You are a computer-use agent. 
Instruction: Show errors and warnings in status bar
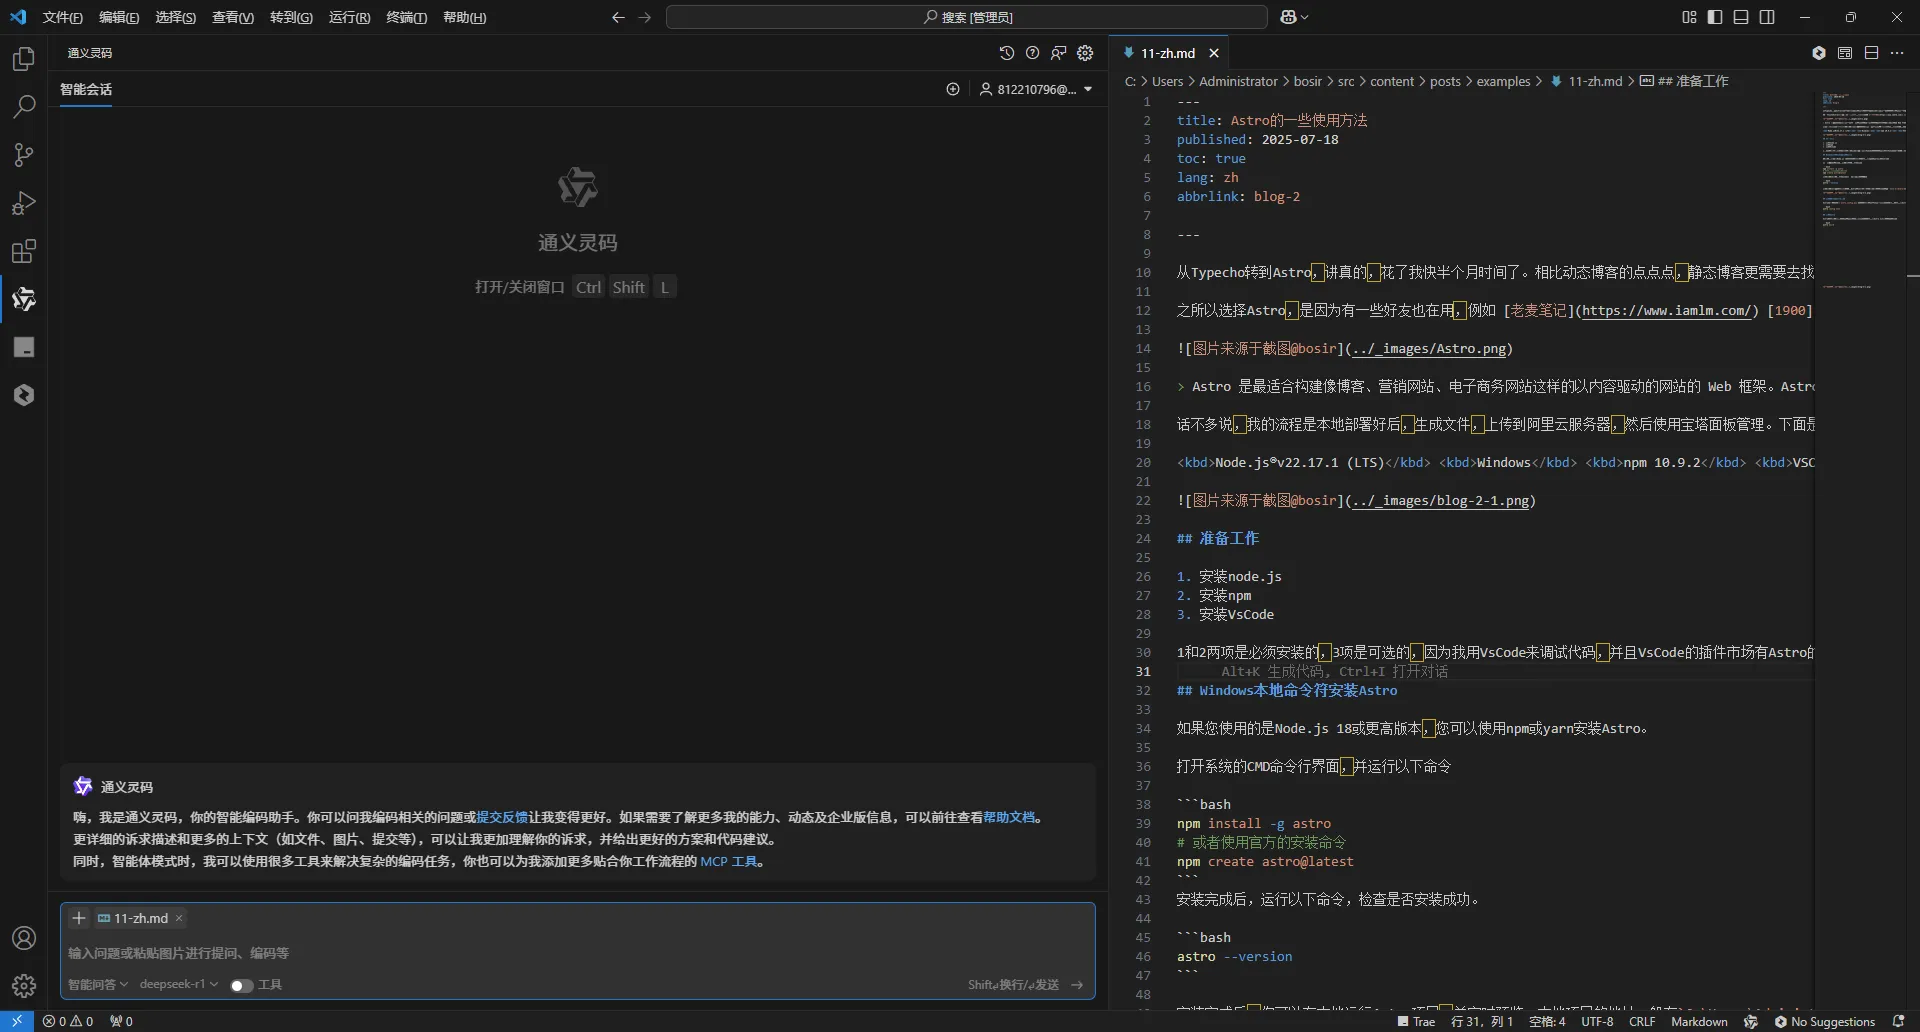[68, 1021]
